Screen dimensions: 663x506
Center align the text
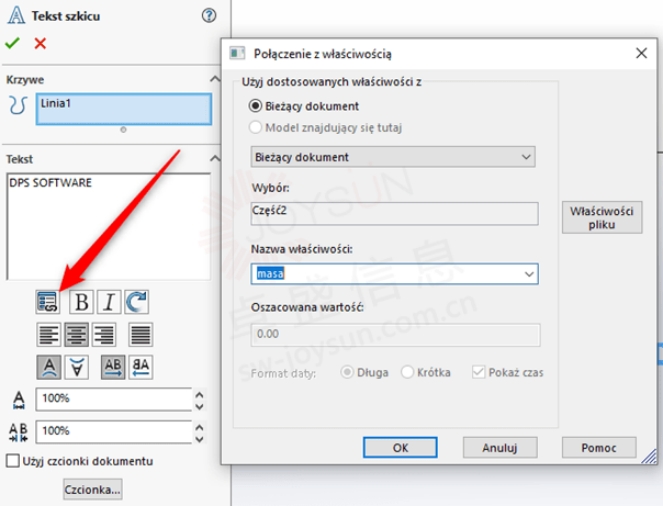pyautogui.click(x=77, y=334)
